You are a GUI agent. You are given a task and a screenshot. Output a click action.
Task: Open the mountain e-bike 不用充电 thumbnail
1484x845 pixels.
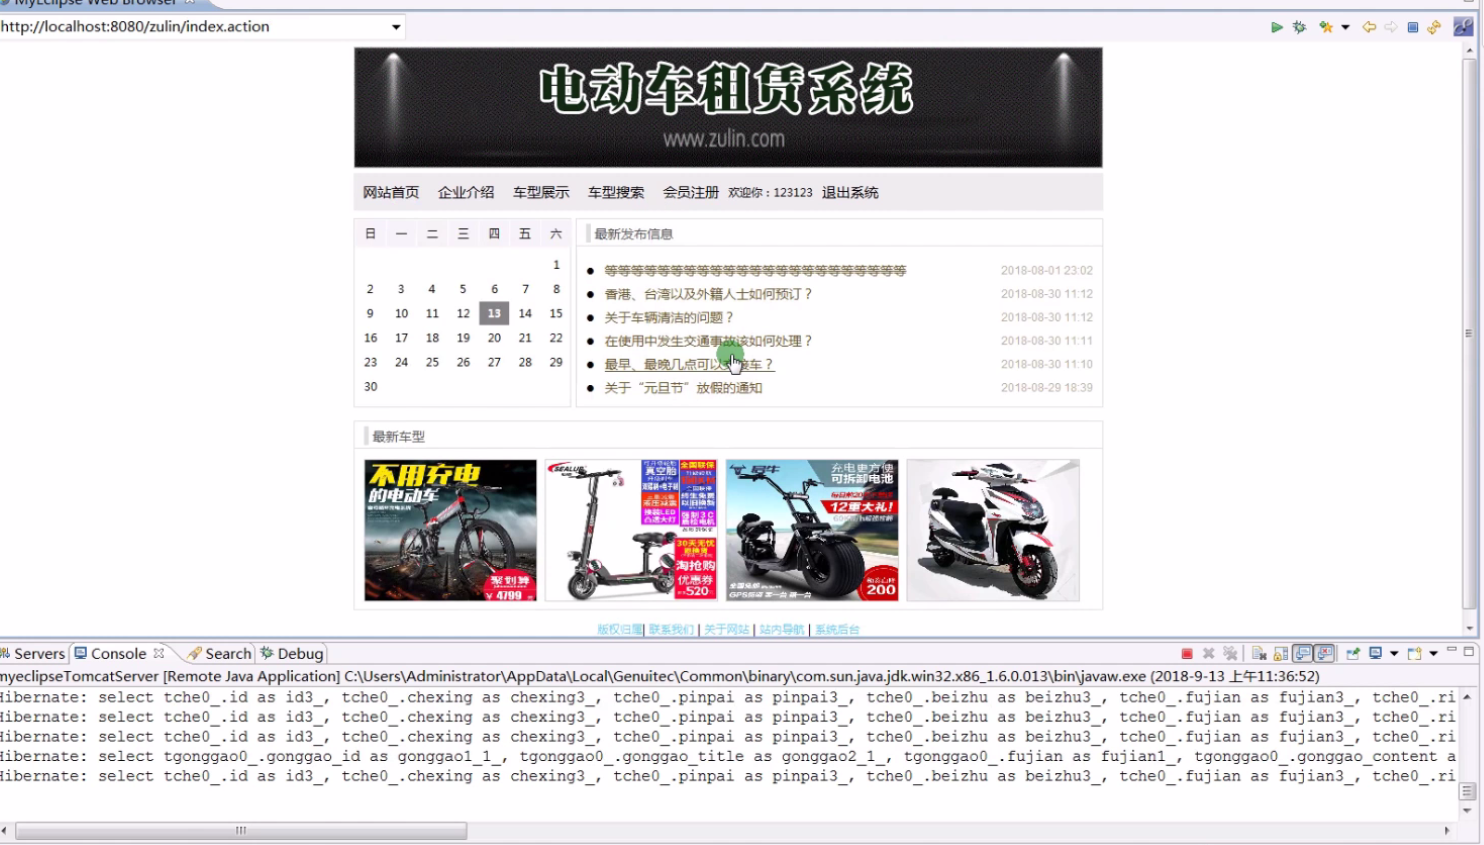(x=450, y=530)
